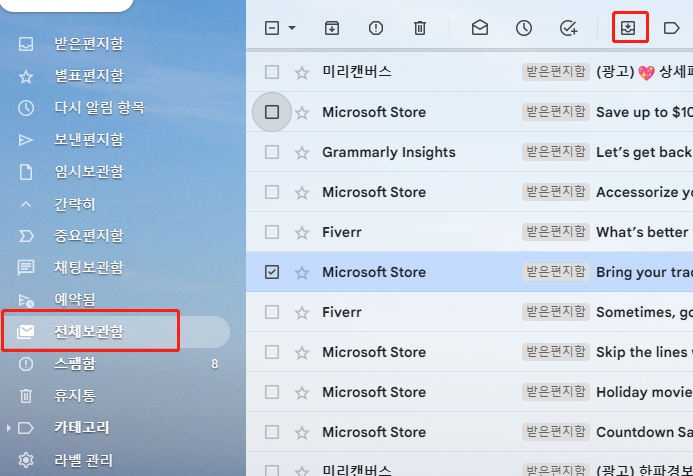693x476 pixels.
Task: Click the Report spam exclamation icon in toolbar
Action: (x=376, y=28)
